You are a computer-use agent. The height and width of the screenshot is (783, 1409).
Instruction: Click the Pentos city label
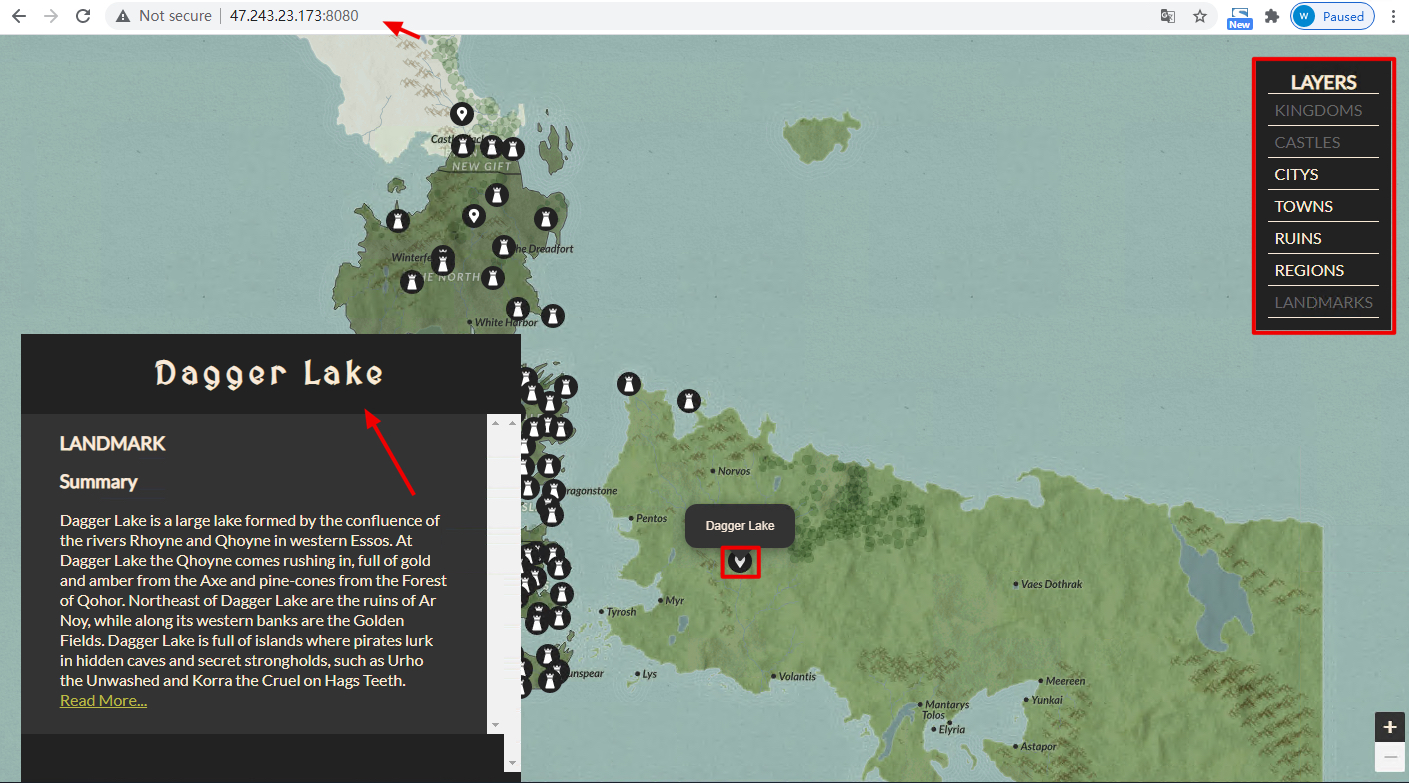pos(651,519)
